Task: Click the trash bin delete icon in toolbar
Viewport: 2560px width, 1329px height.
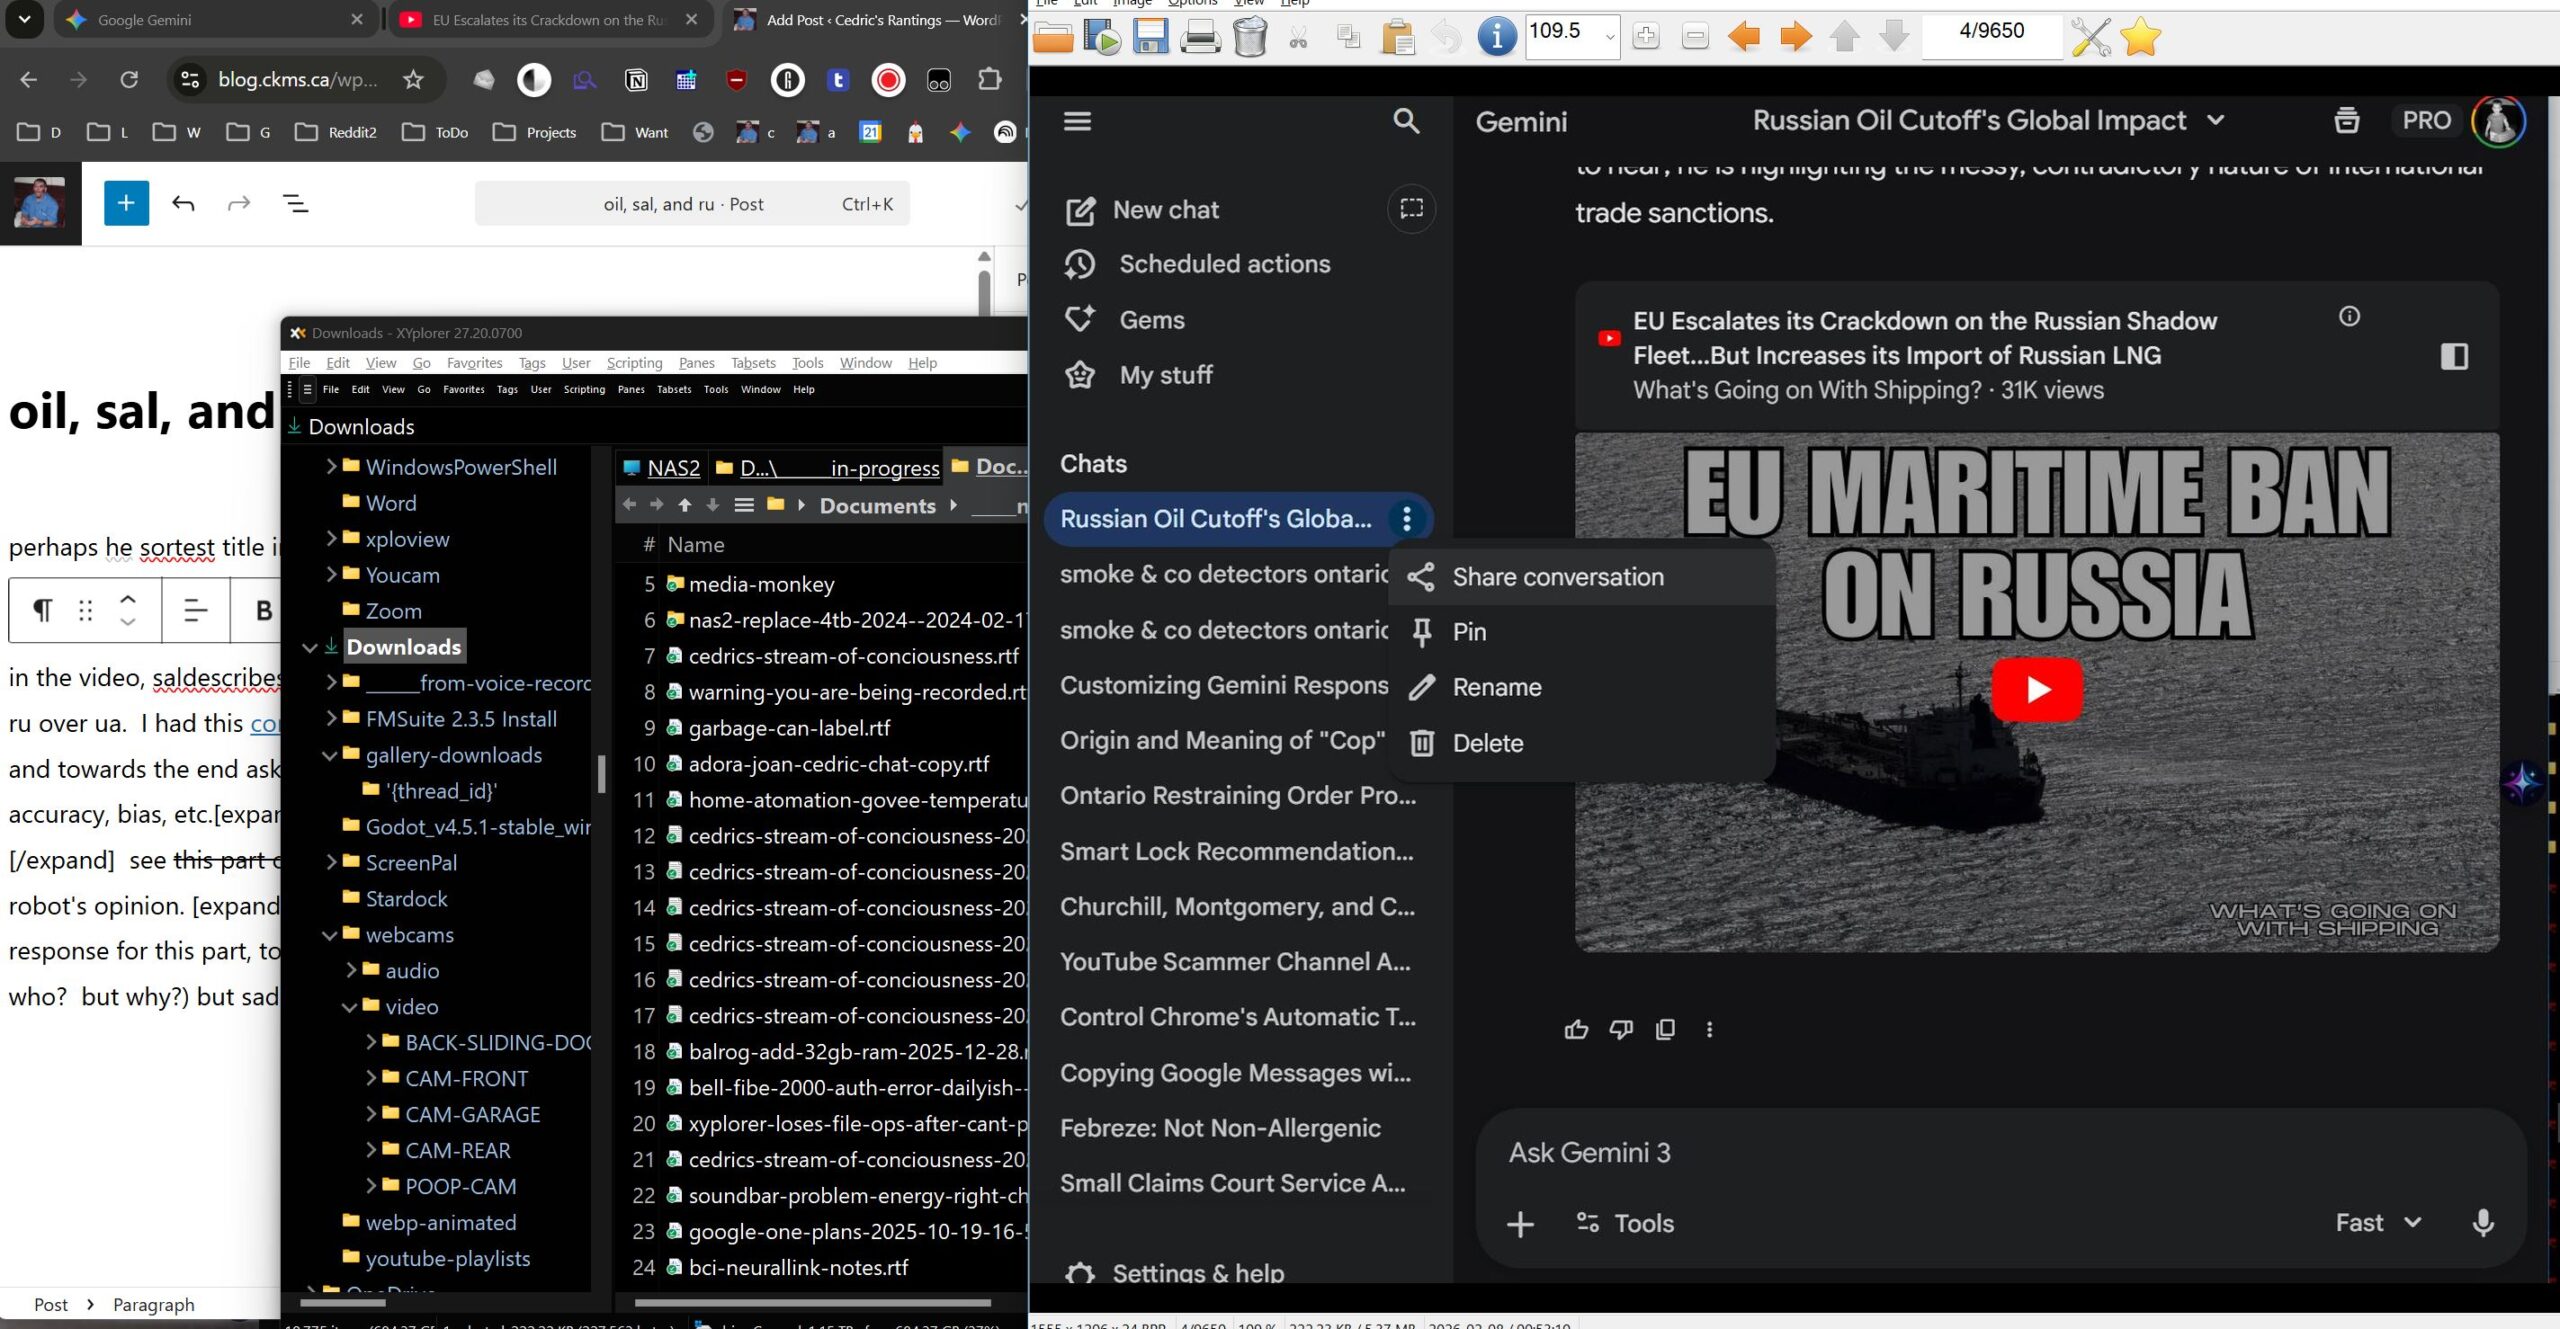Action: click(1249, 37)
